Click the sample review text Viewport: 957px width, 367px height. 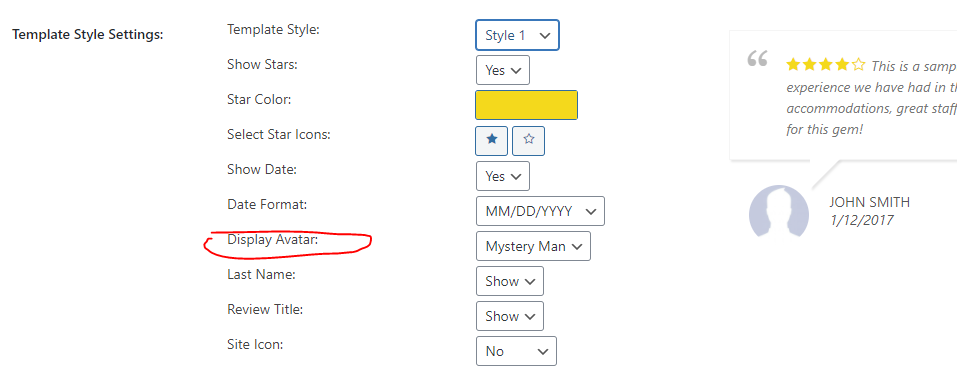pyautogui.click(x=872, y=98)
